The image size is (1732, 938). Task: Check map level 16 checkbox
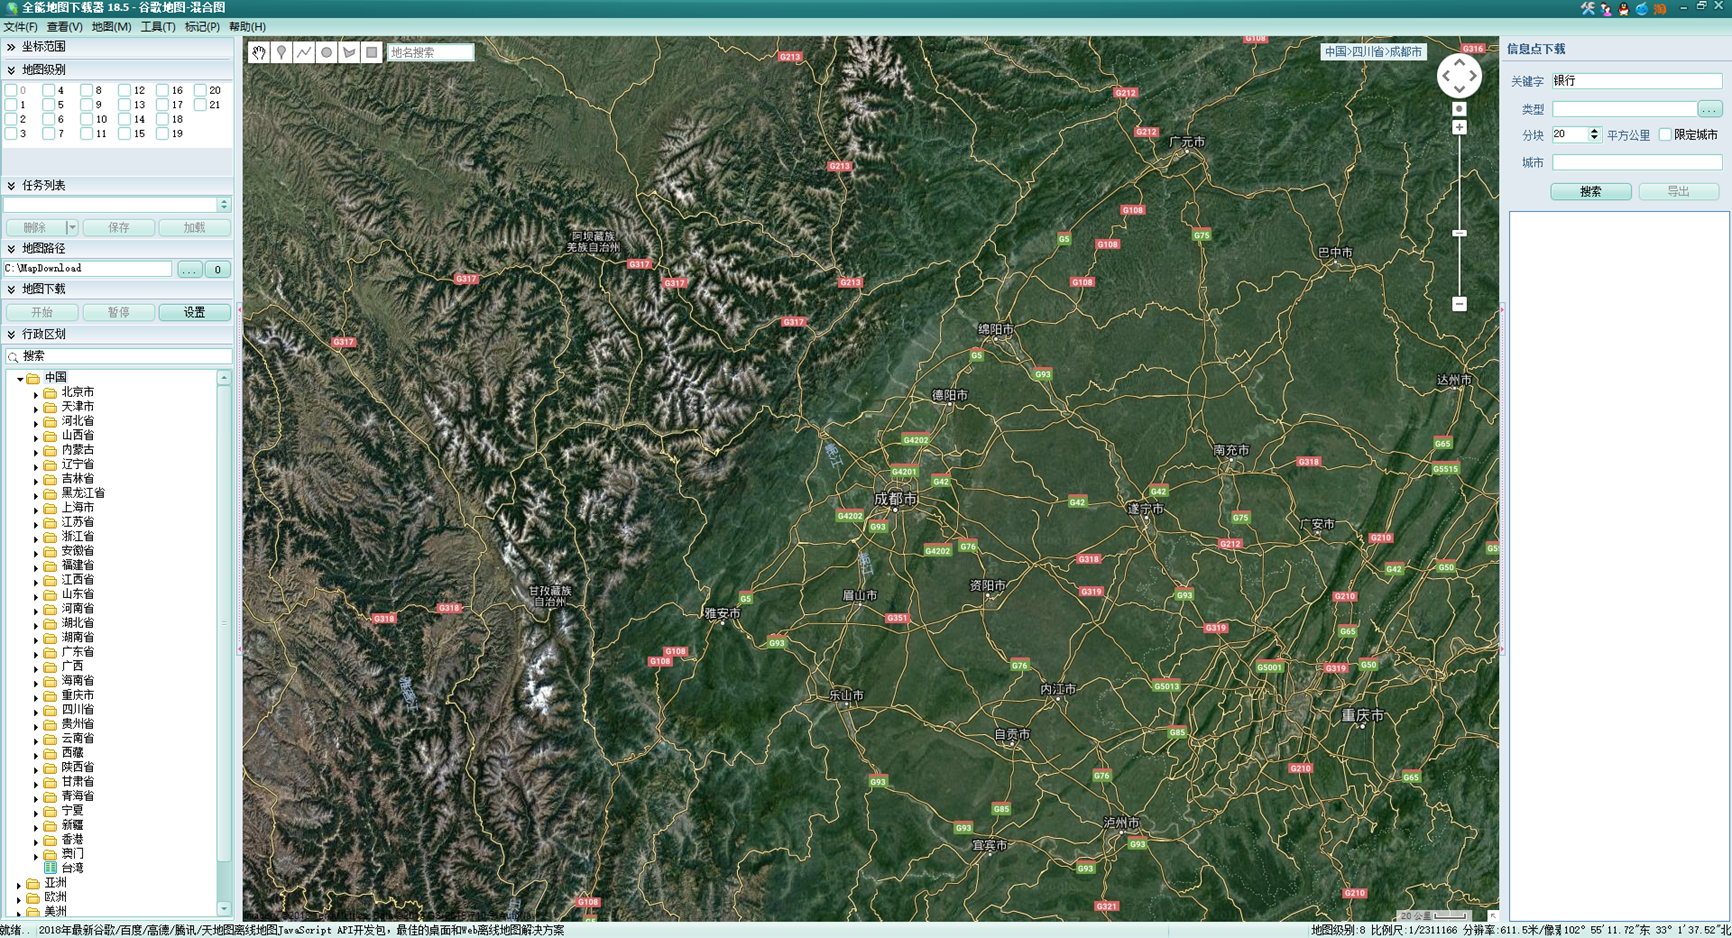pyautogui.click(x=162, y=90)
